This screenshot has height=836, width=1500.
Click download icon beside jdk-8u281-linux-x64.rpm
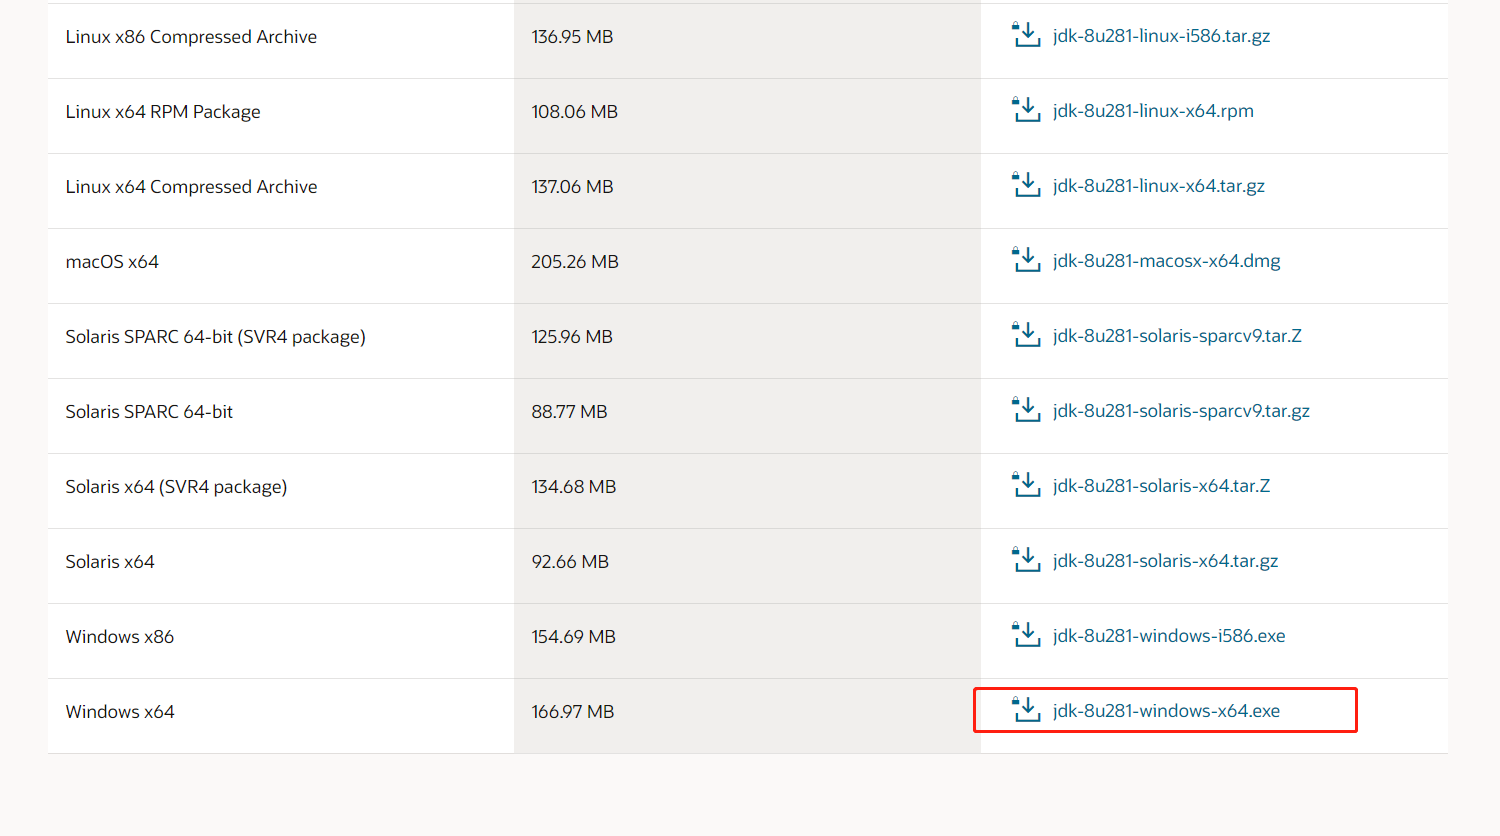[1026, 110]
